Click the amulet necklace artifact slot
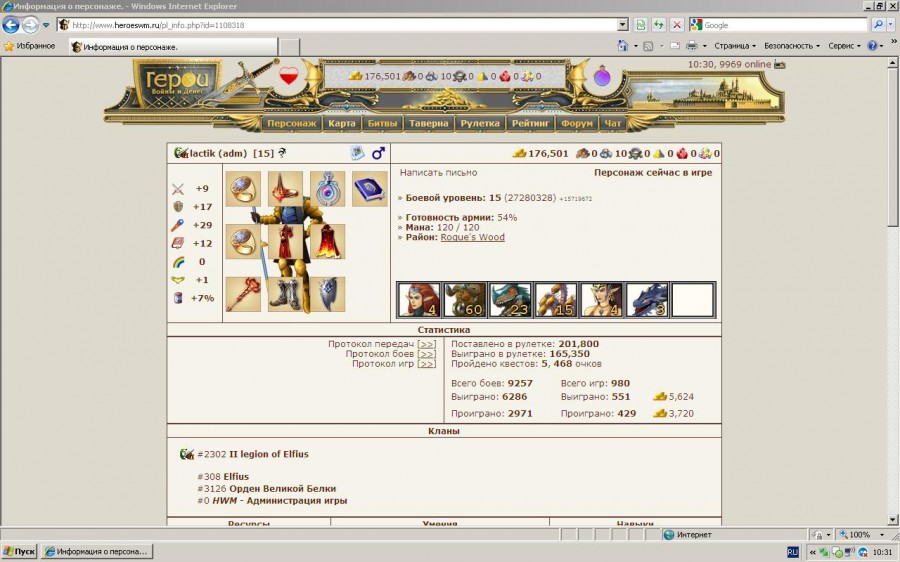 click(x=327, y=188)
